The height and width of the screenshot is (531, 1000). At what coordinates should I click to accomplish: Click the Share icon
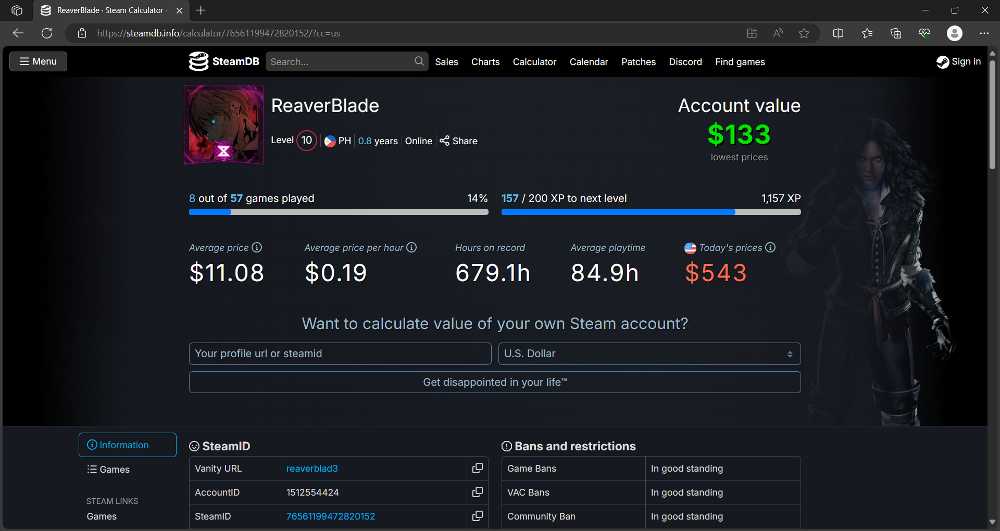tap(445, 141)
